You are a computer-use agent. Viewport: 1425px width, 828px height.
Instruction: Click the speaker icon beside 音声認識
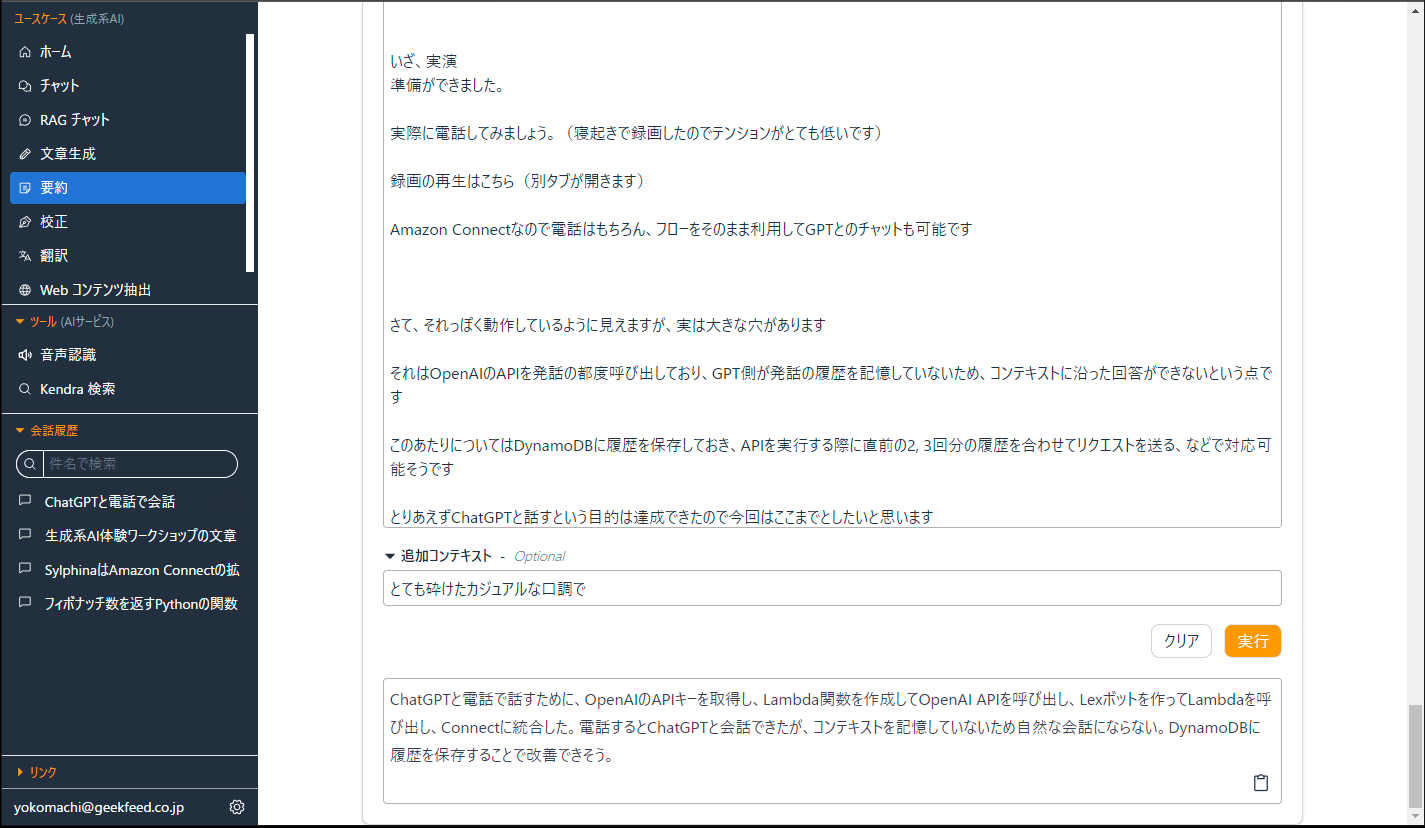(25, 355)
